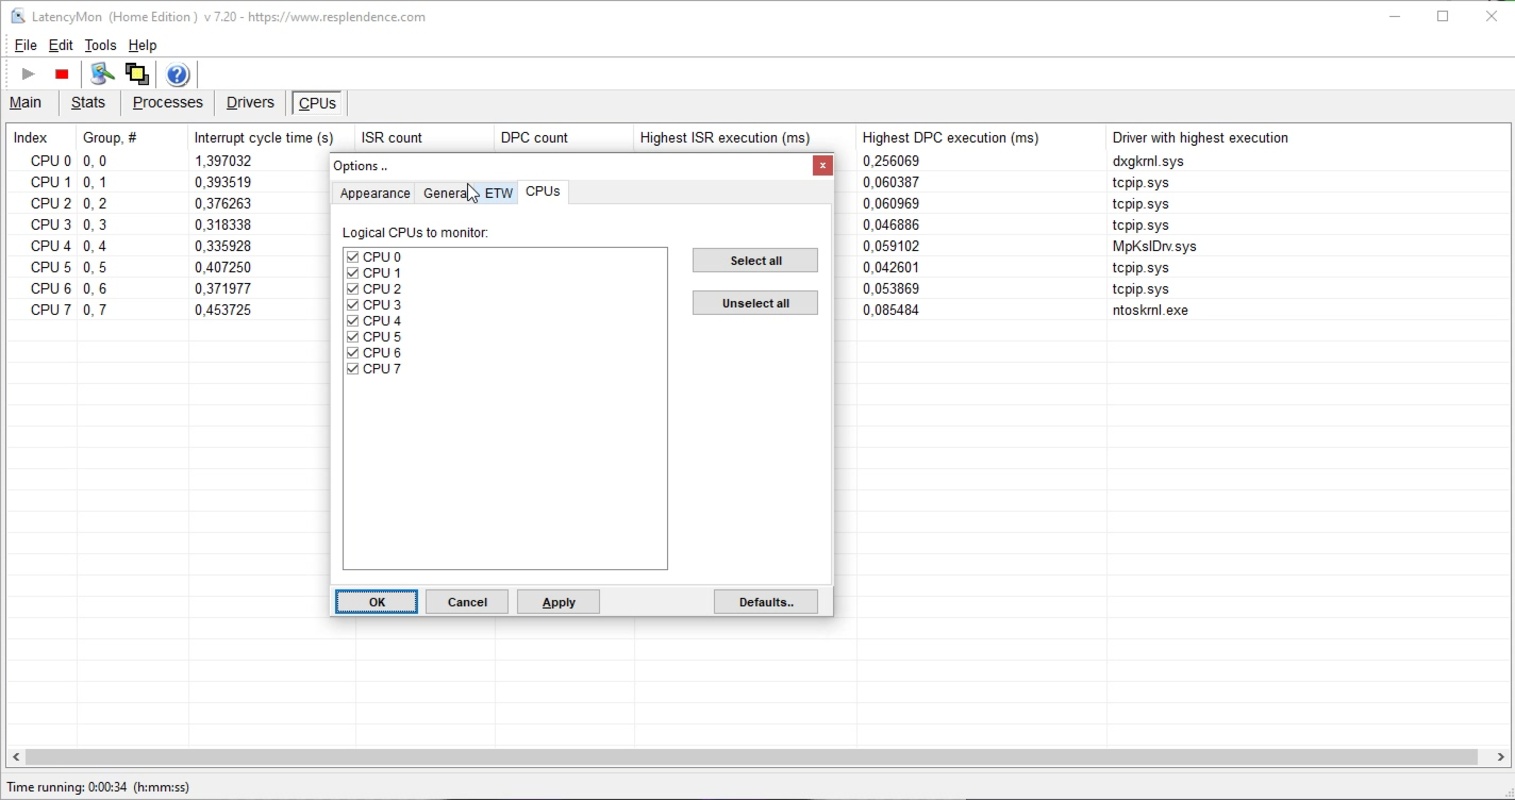Open the Tools menu
This screenshot has width=1515, height=800.
point(100,45)
